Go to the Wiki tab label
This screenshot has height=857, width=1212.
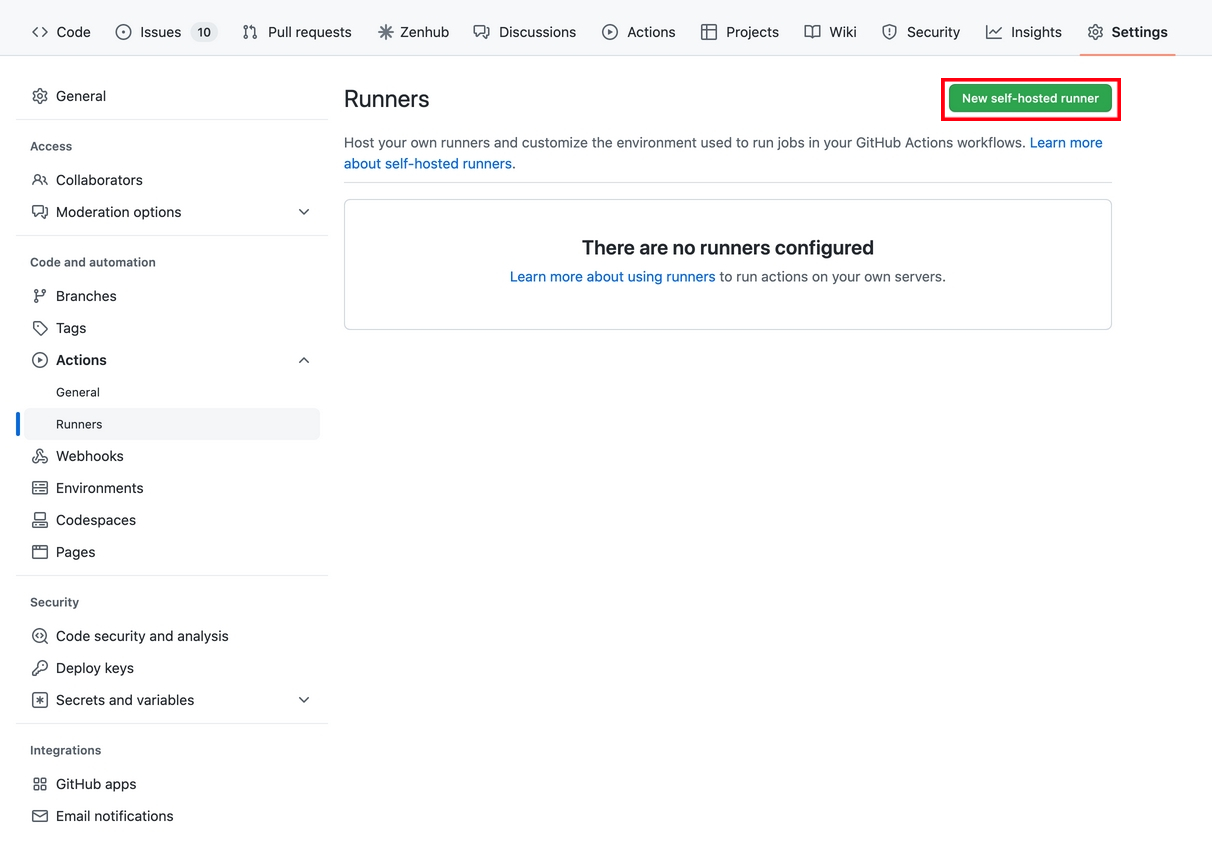[x=843, y=32]
